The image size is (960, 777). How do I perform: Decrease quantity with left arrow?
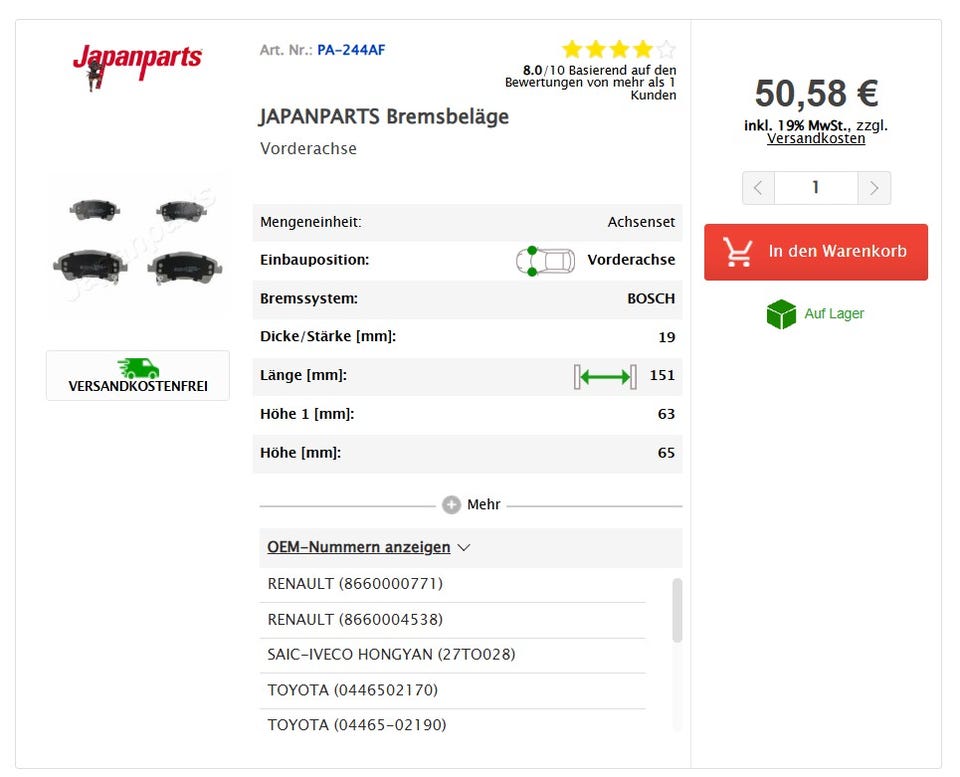coord(758,188)
